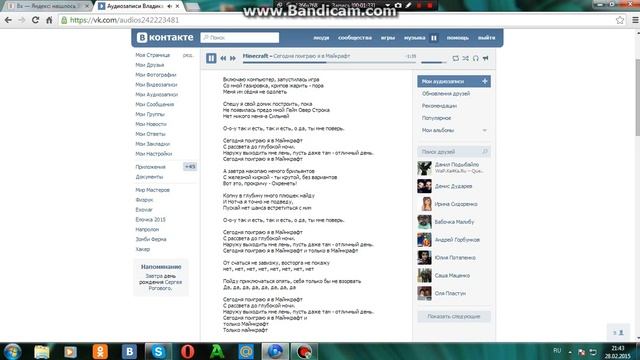Open Обновления друзей audio section

tap(446, 93)
